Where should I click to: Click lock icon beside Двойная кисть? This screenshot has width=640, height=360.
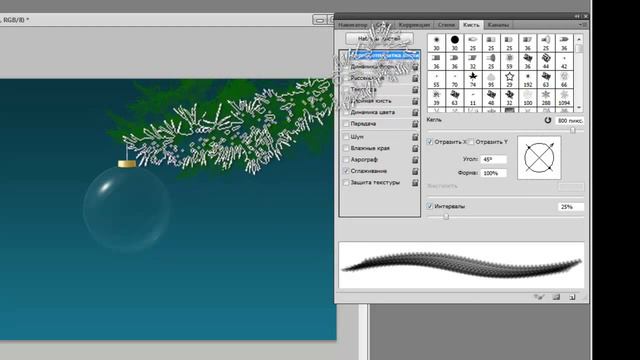pyautogui.click(x=415, y=101)
